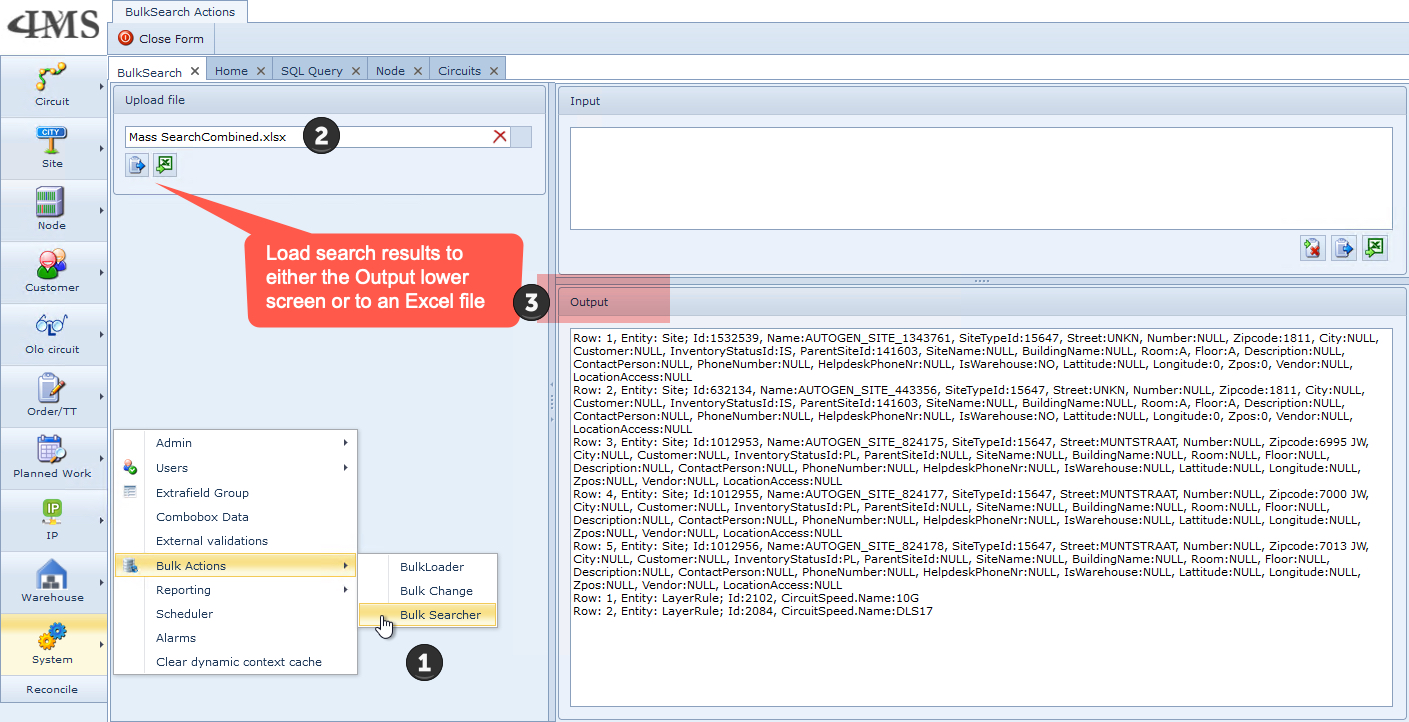
Task: Select Bulk Searcher from submenu
Action: [440, 615]
